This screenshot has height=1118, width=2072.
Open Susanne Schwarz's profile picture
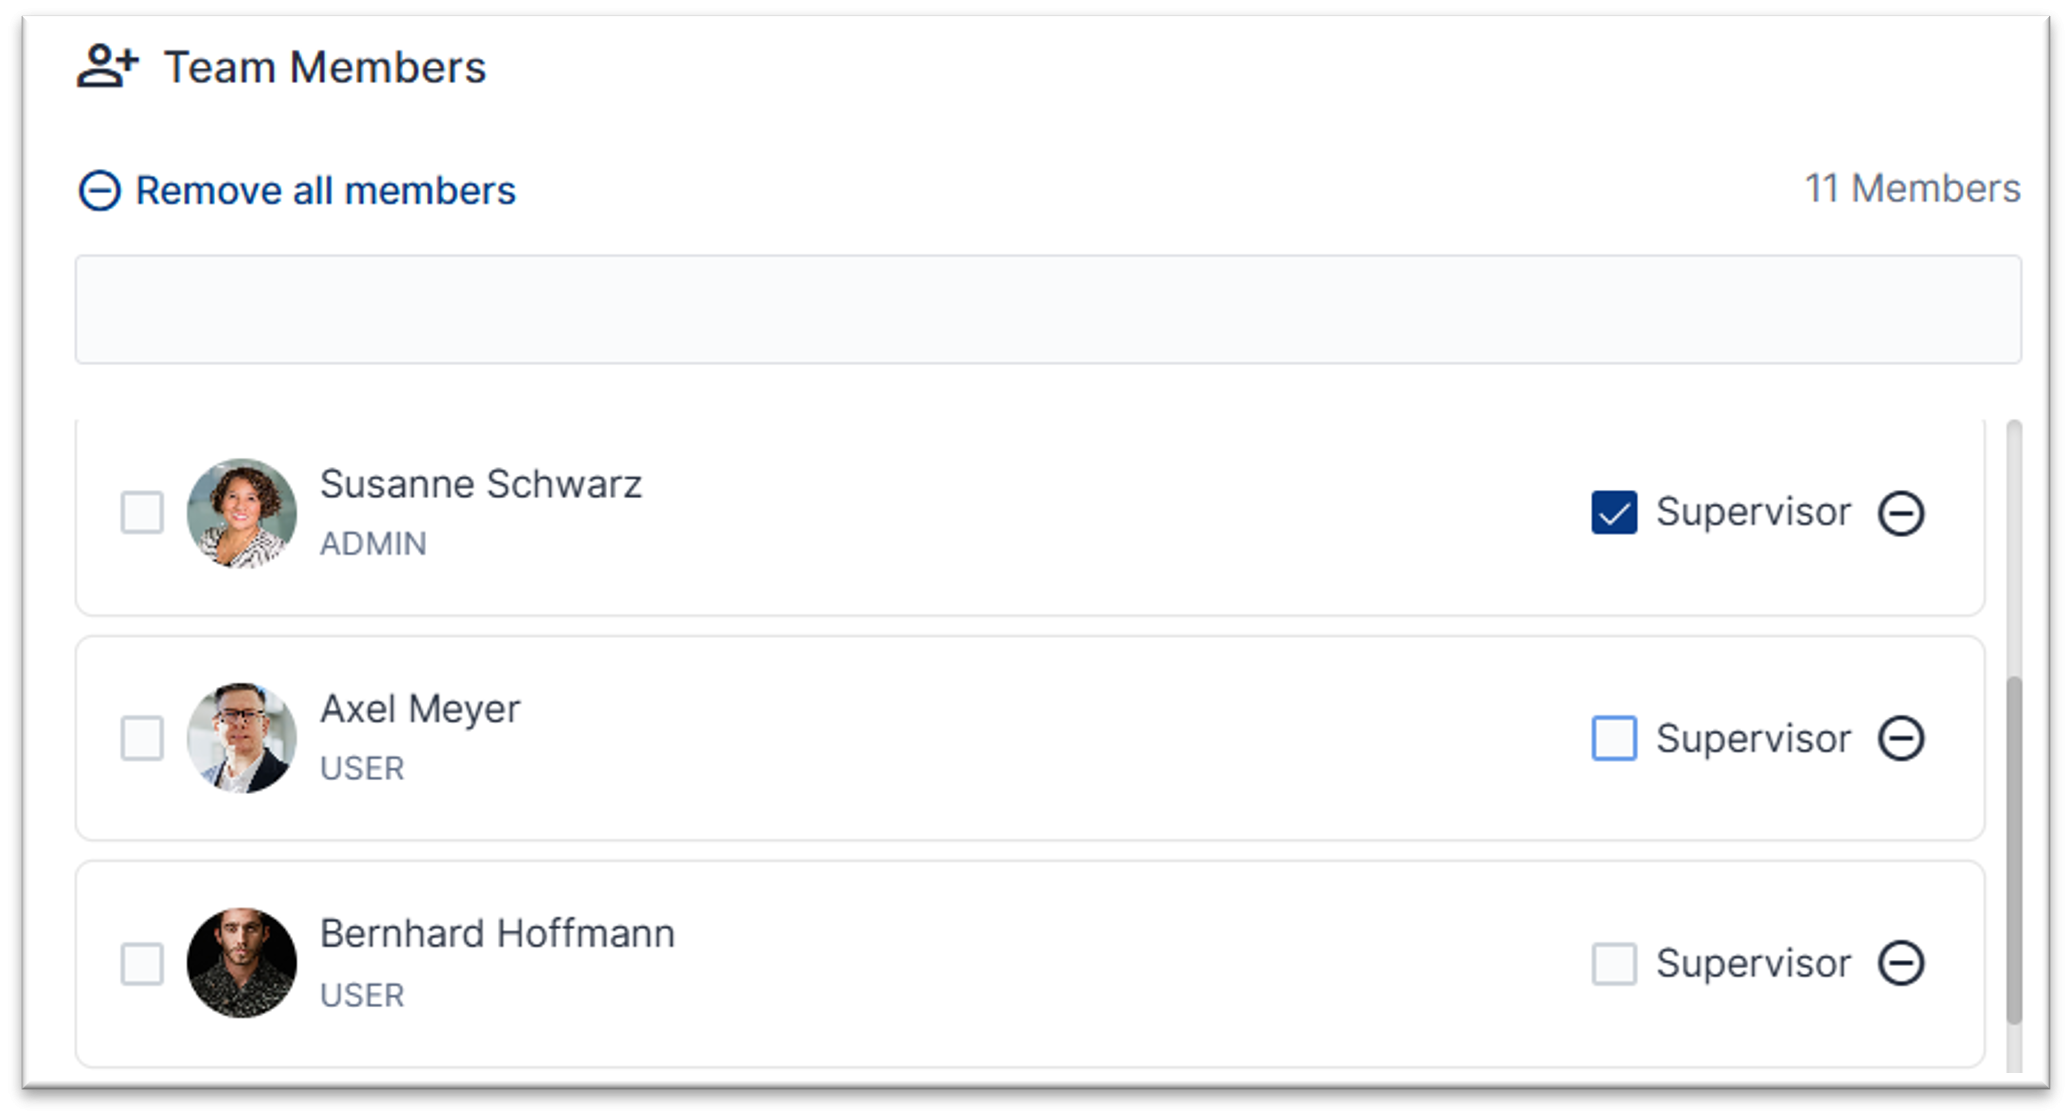click(x=241, y=512)
